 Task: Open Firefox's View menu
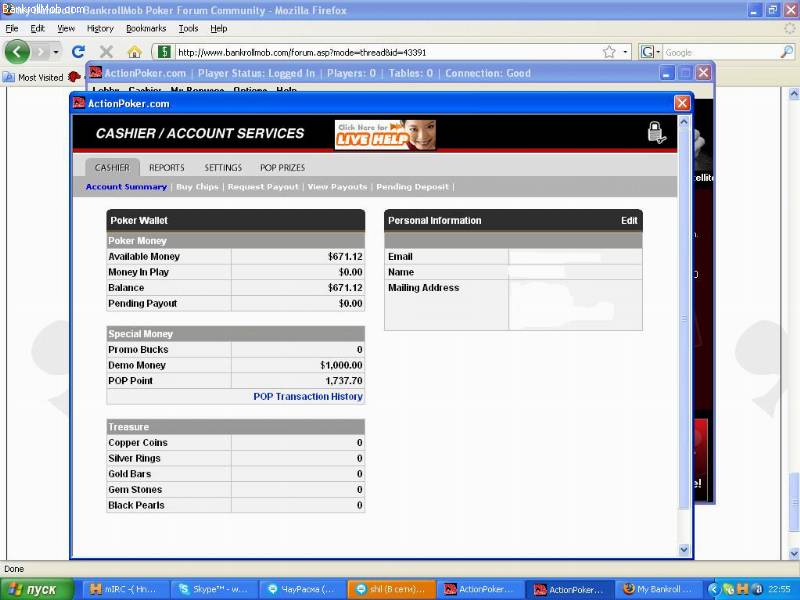[x=66, y=29]
